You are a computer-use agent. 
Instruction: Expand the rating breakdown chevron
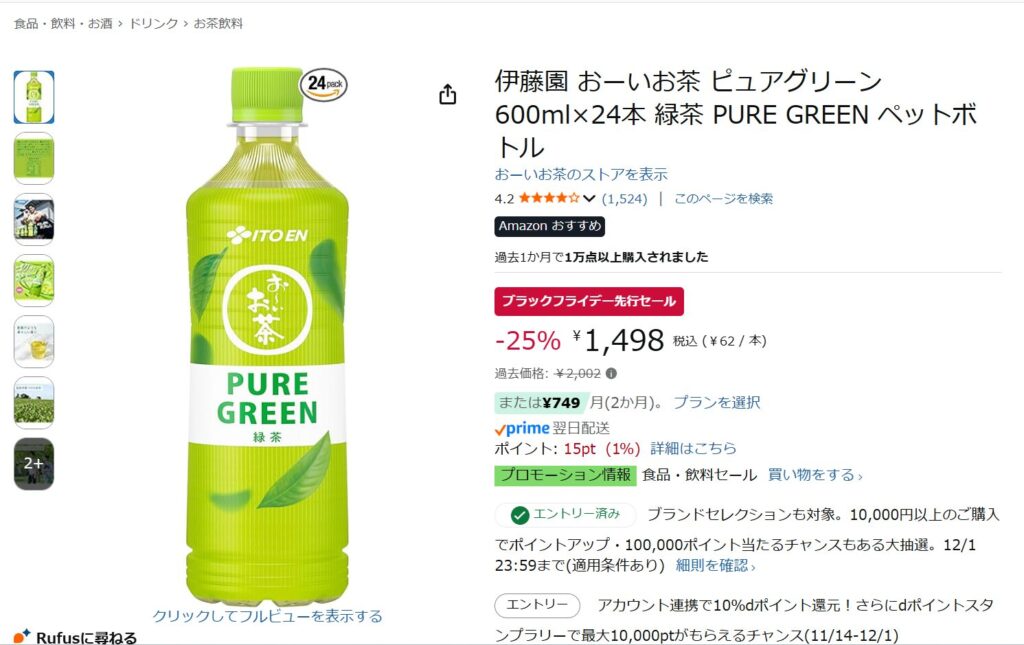589,198
